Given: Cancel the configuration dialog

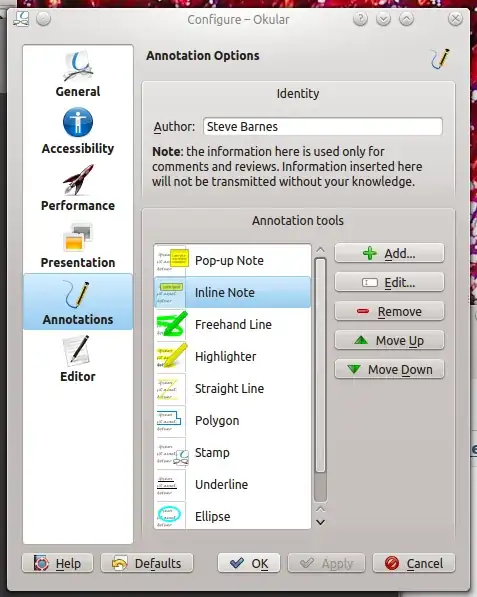Looking at the screenshot, I should (x=414, y=563).
